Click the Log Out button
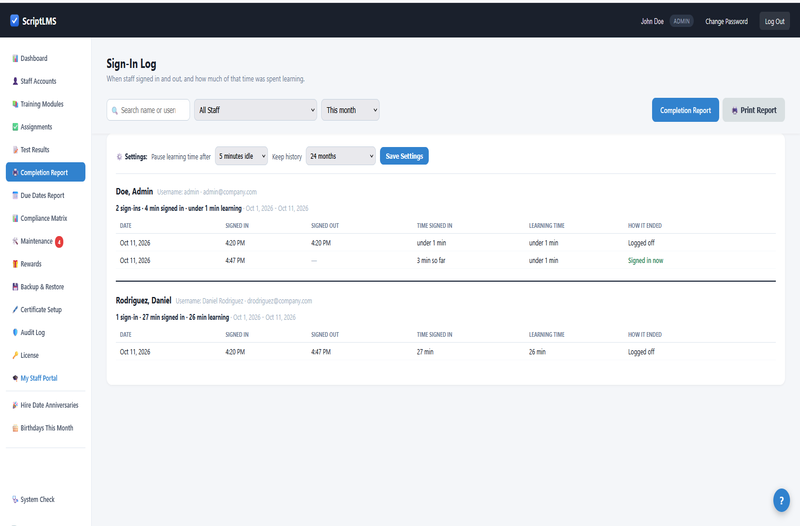Viewport: 800px width, 526px height. pyautogui.click(x=774, y=21)
